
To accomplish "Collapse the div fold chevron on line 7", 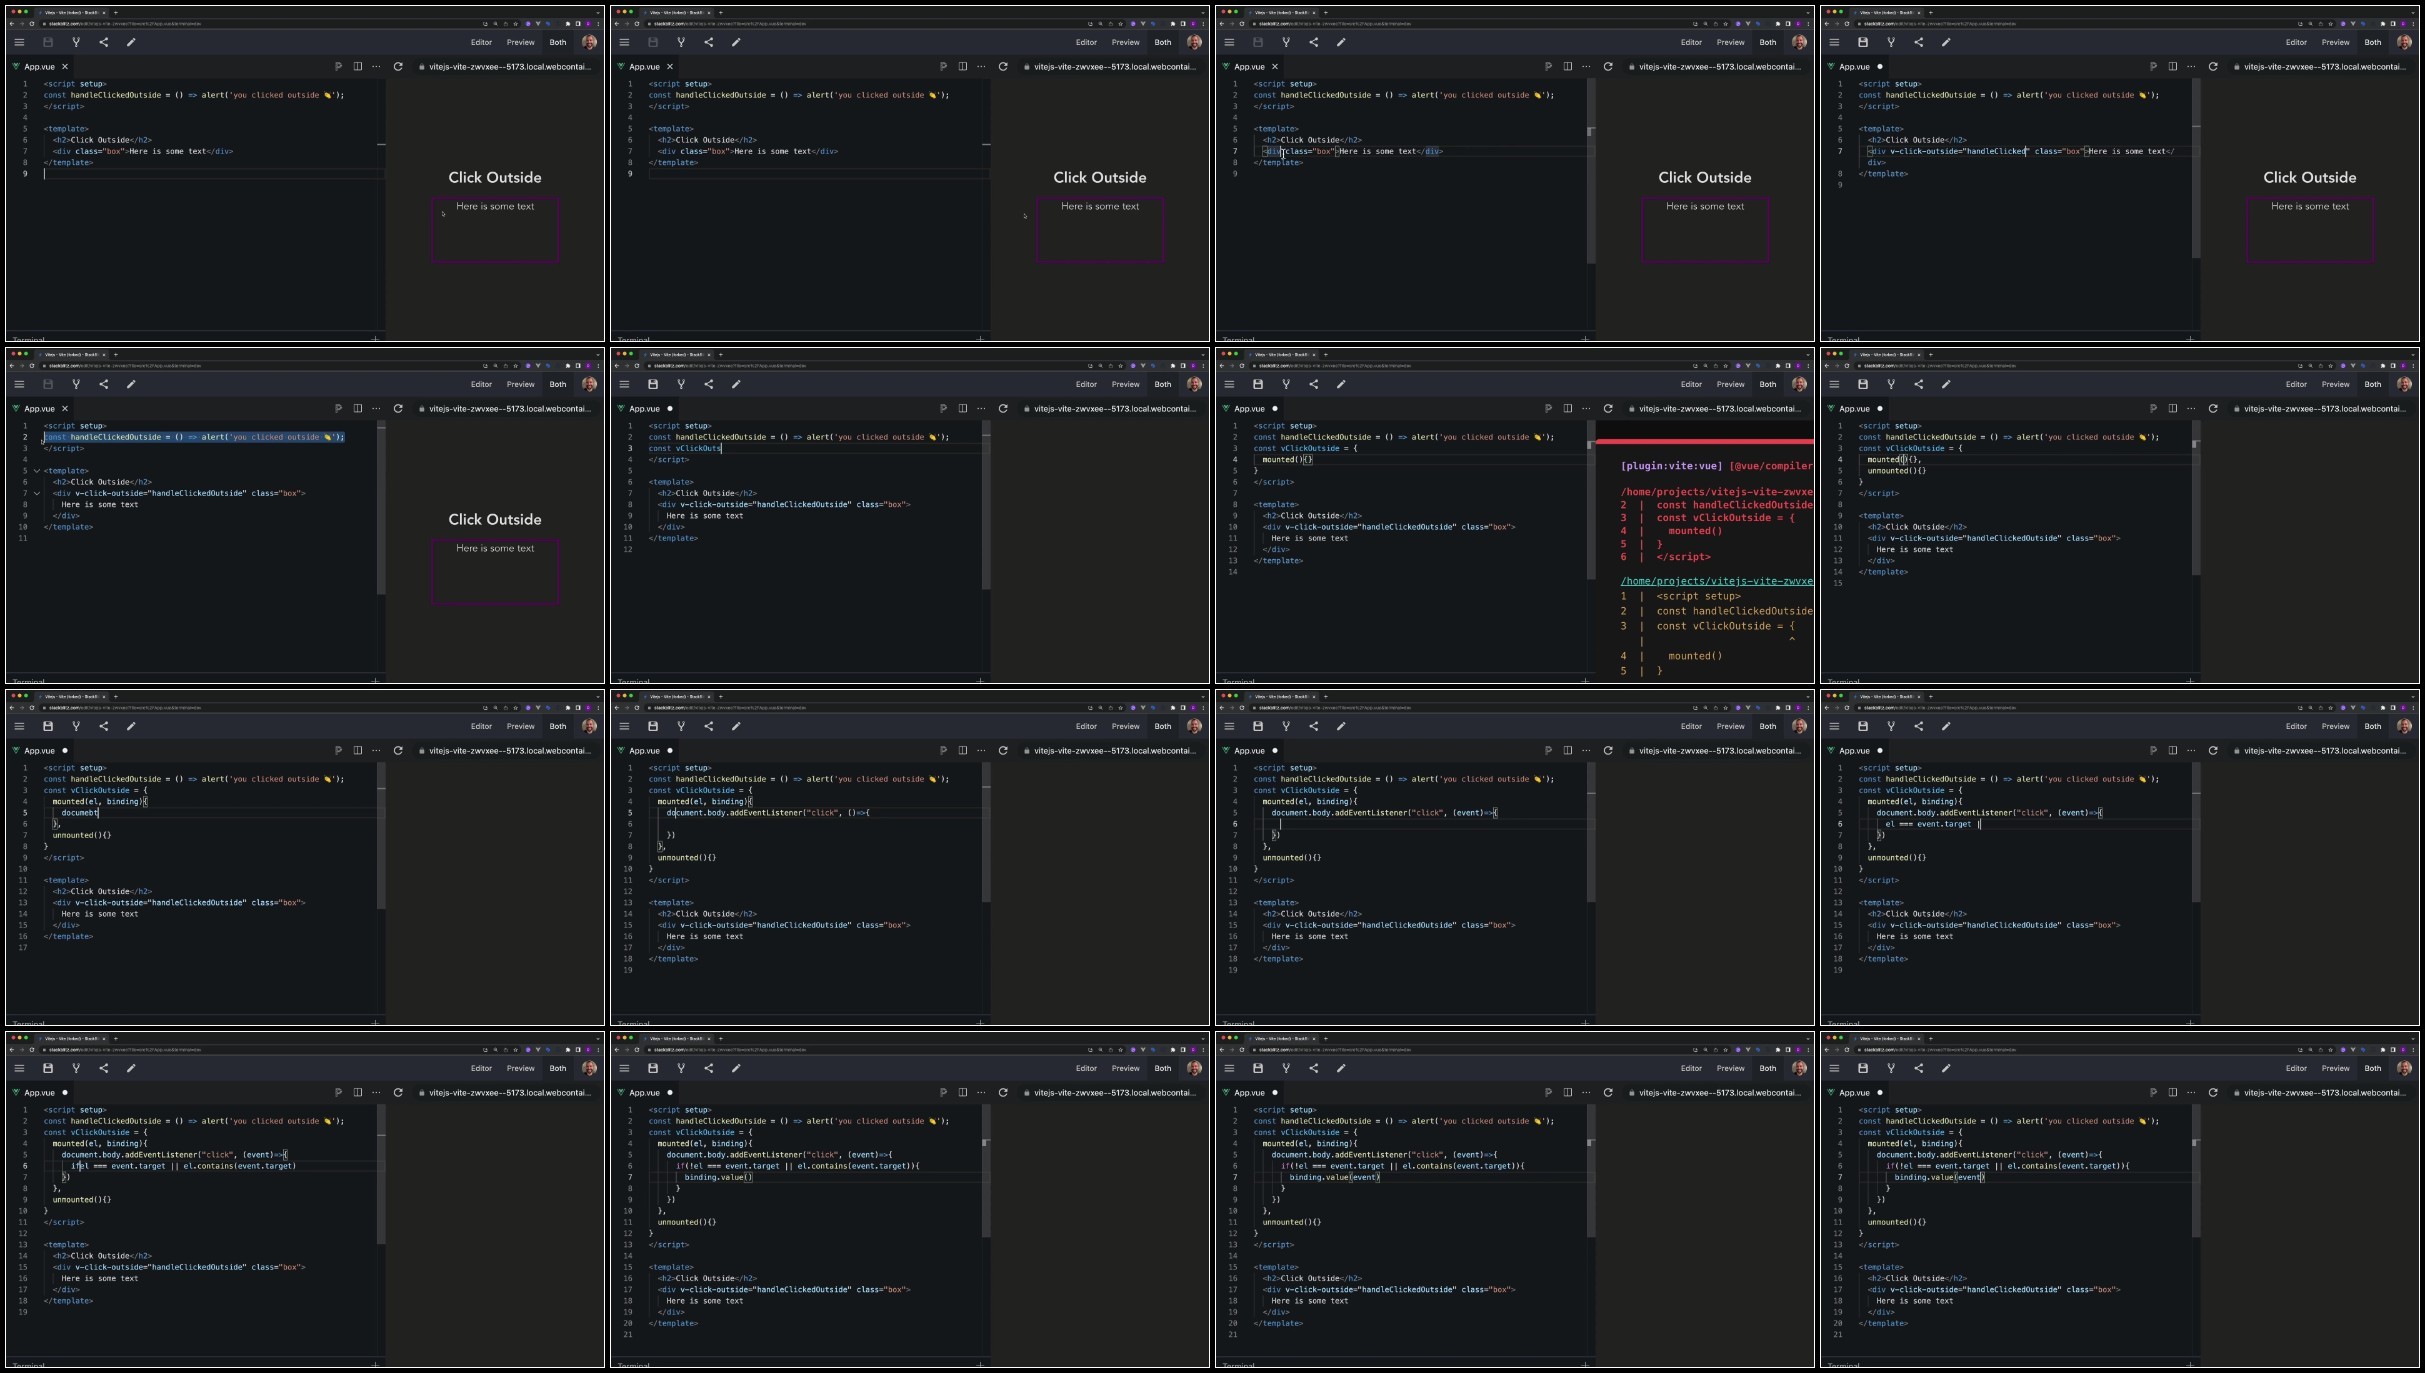I will 37,493.
